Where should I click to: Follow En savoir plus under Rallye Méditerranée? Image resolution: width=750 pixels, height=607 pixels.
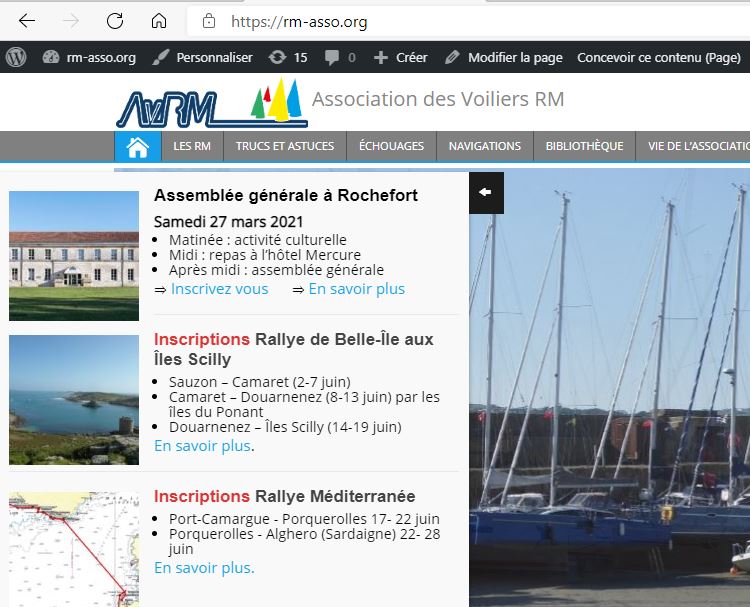click(204, 568)
